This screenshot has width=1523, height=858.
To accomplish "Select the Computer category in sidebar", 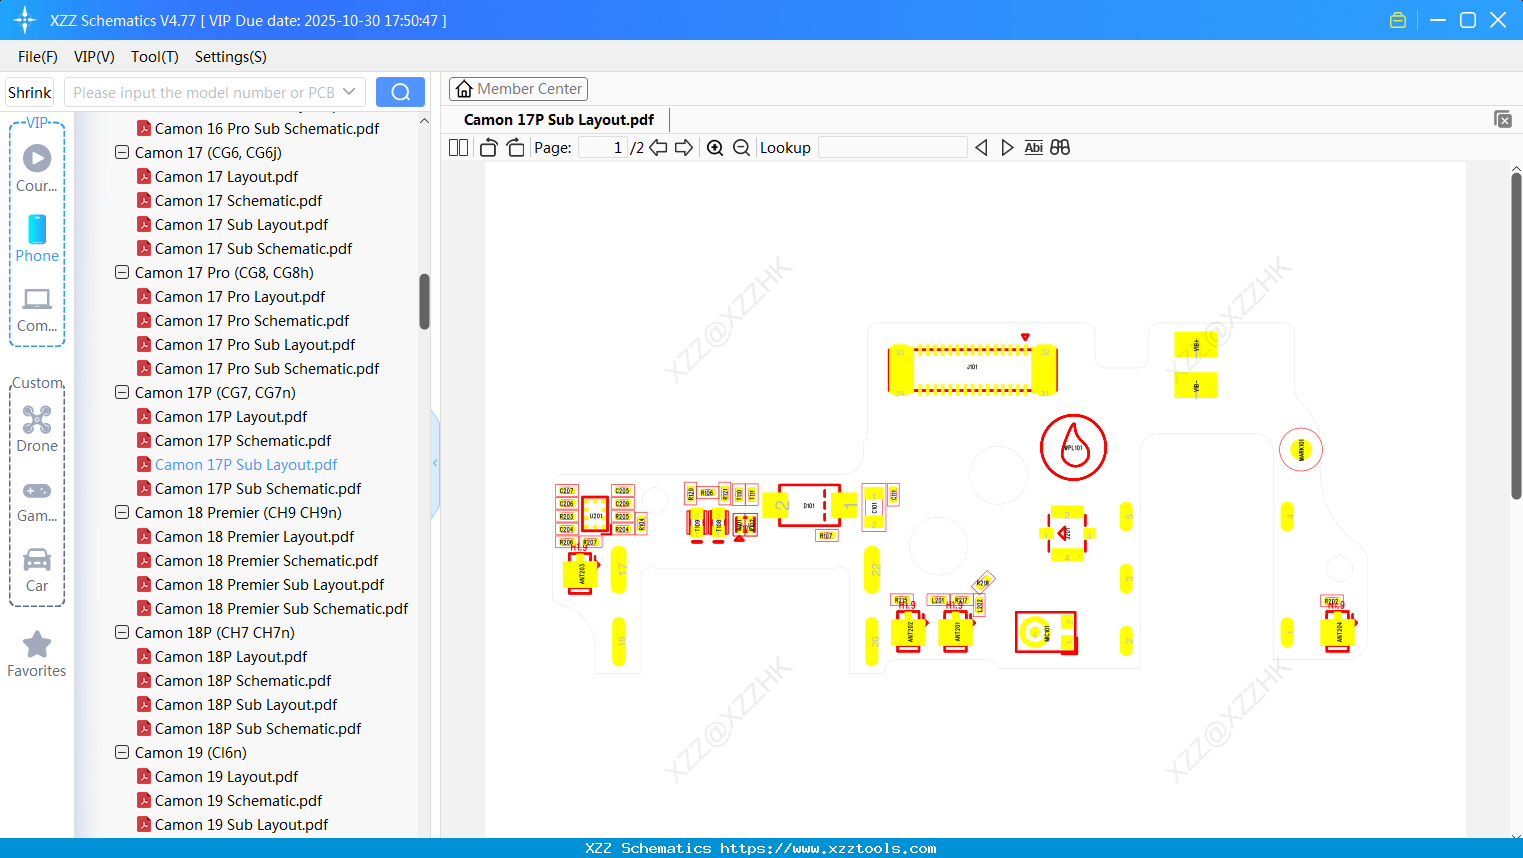I will click(37, 309).
